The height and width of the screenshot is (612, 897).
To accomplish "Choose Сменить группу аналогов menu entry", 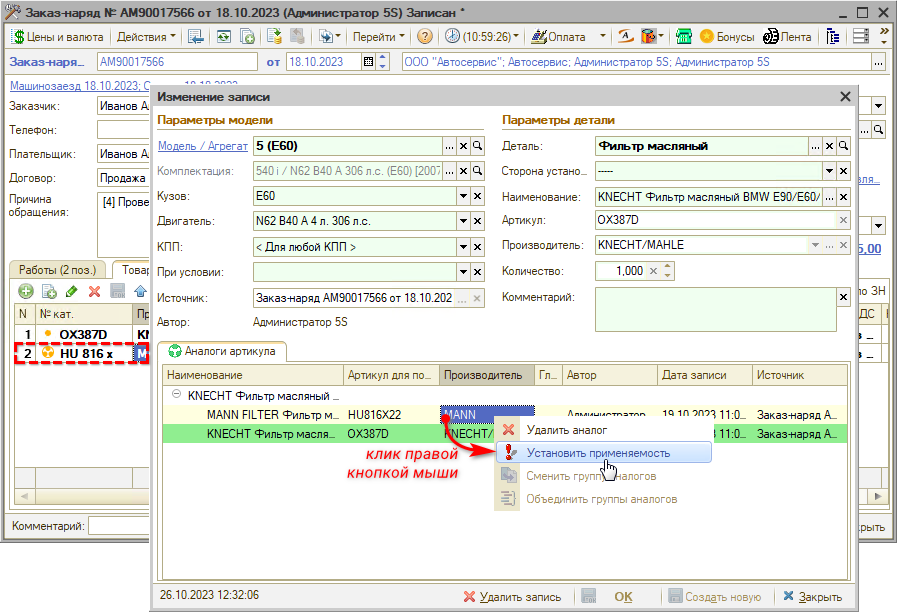I will pyautogui.click(x=604, y=476).
